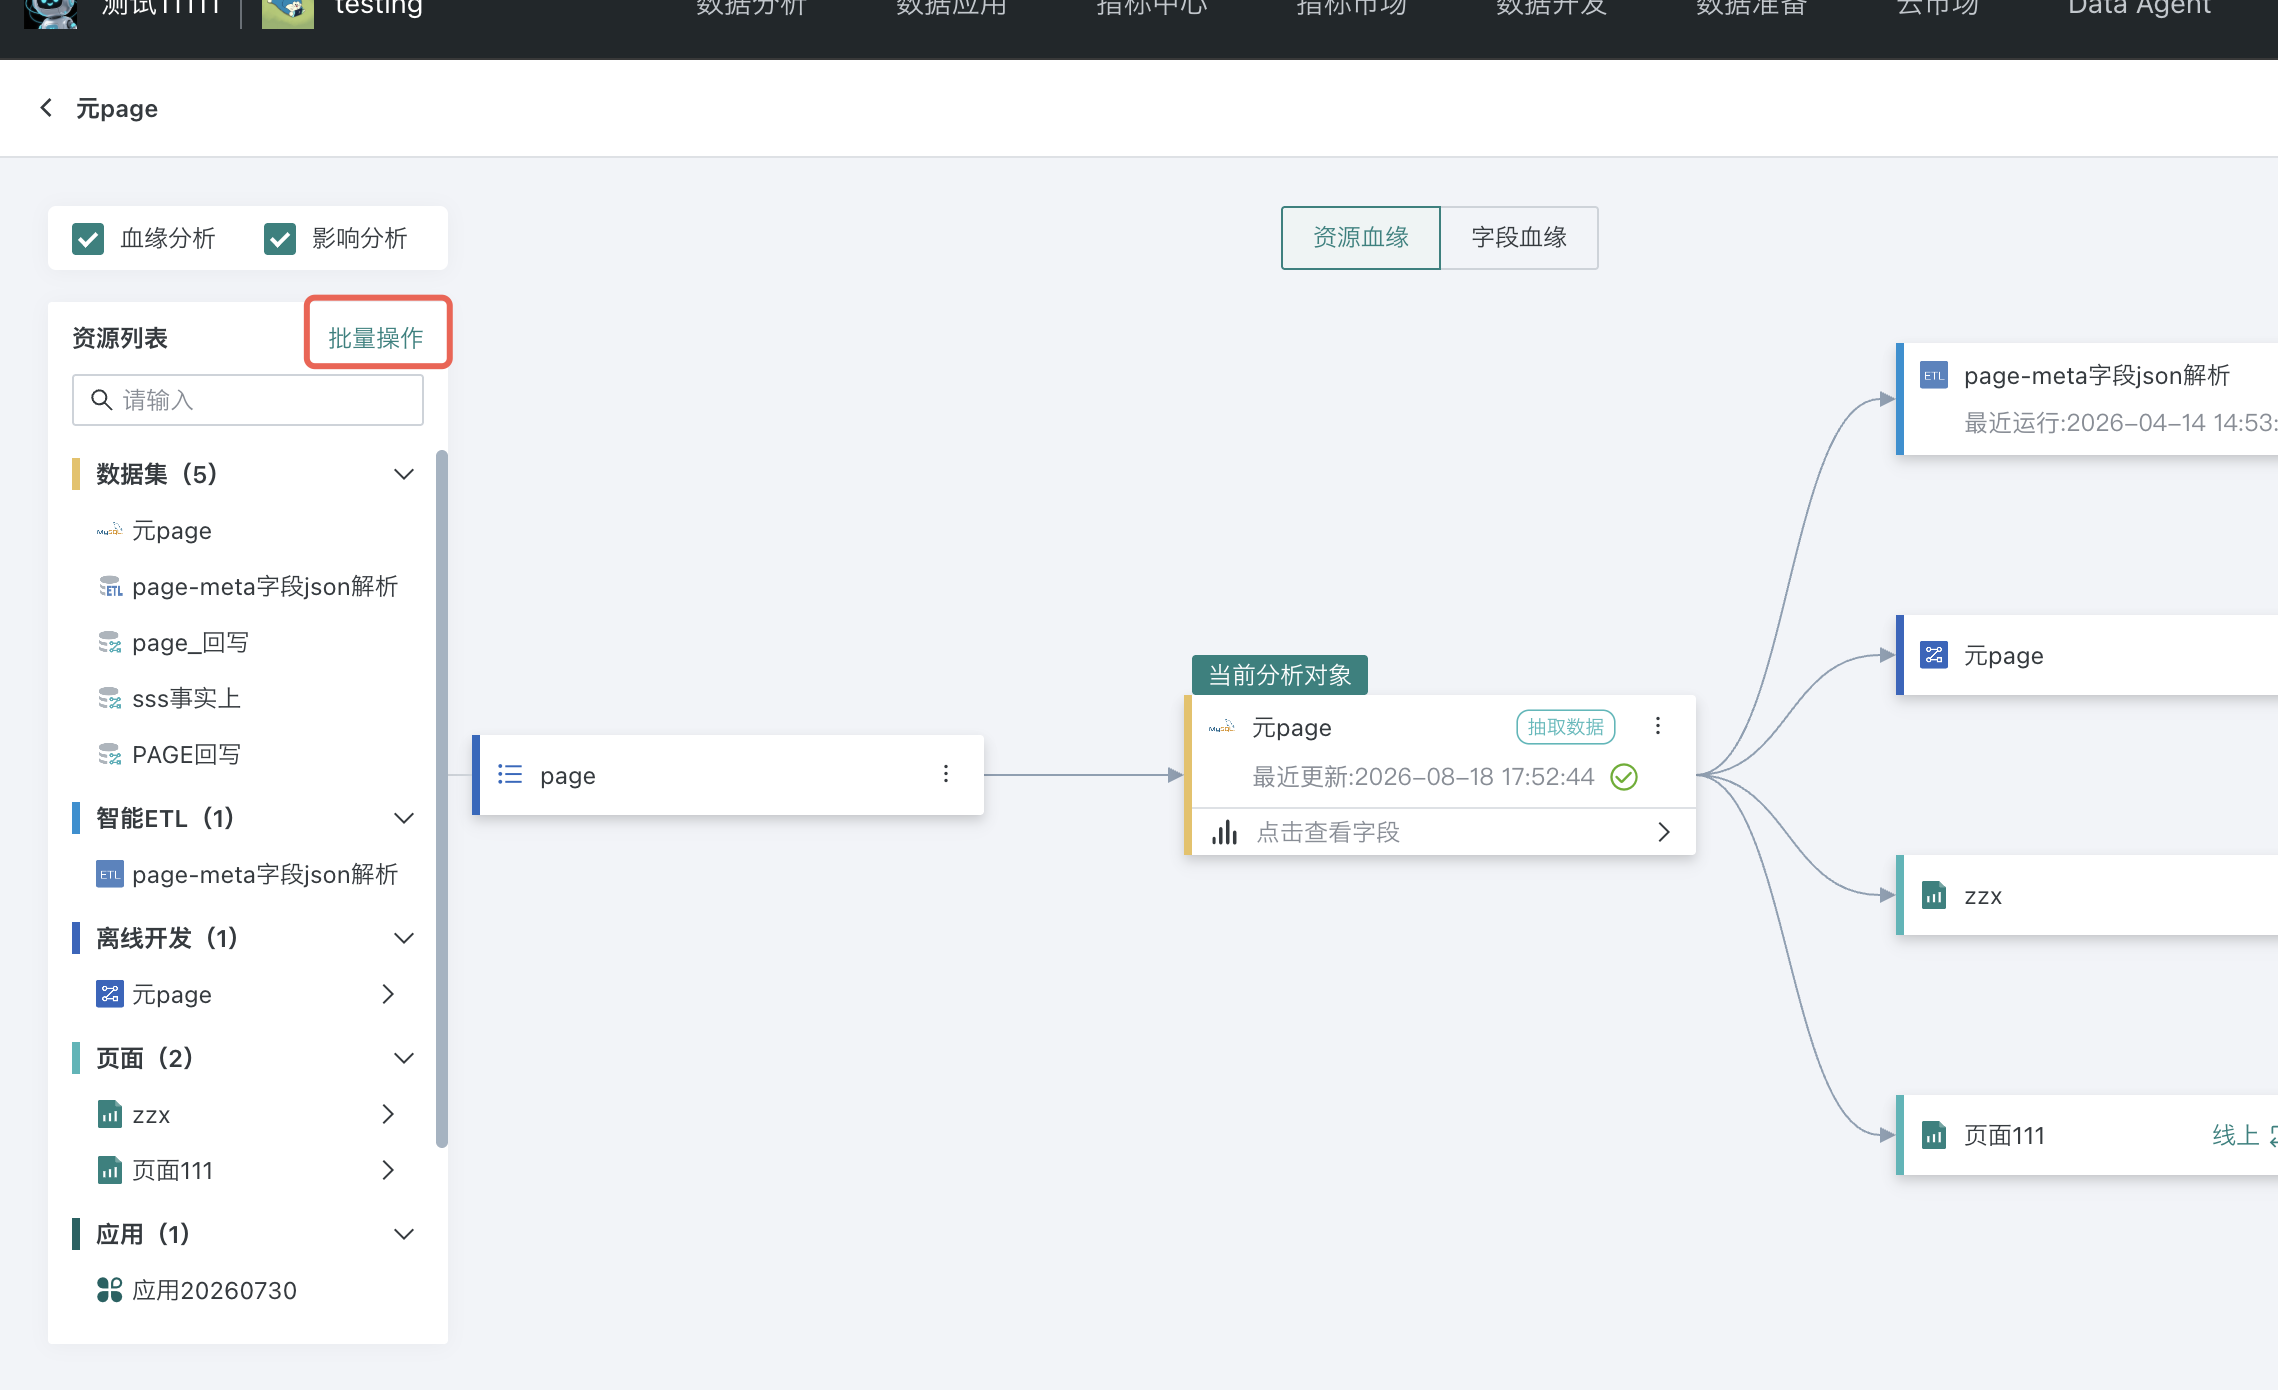
Task: Select 应用20260730 in resource list
Action: pos(214,1290)
